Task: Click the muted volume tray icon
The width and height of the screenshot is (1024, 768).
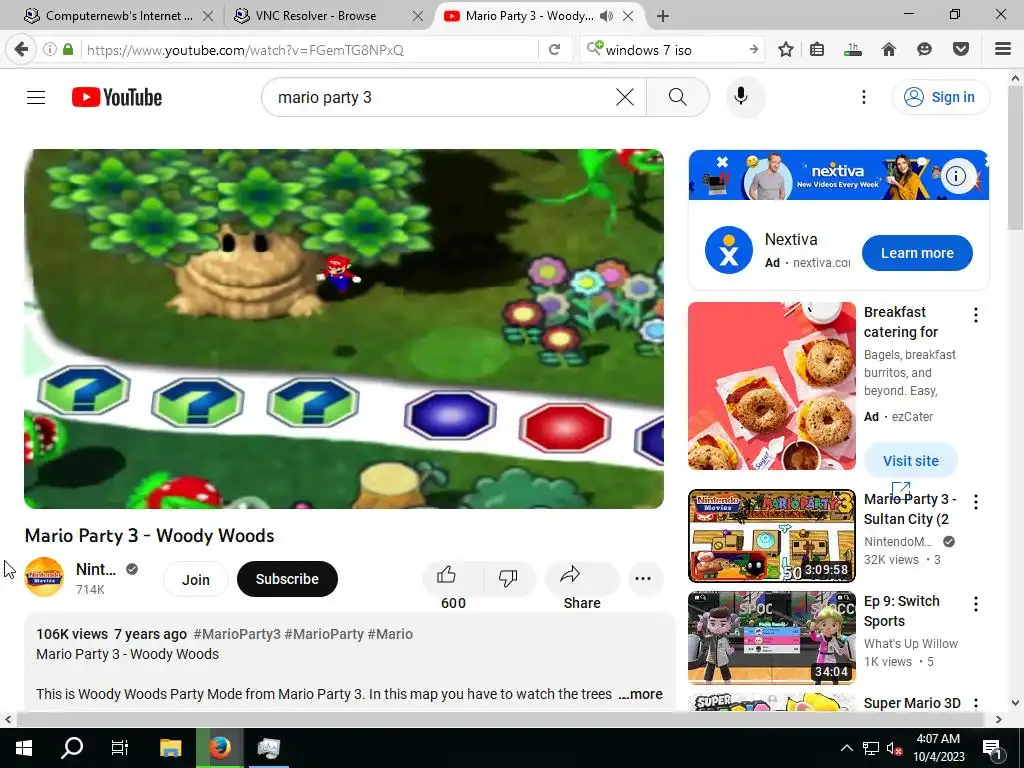Action: click(x=894, y=748)
